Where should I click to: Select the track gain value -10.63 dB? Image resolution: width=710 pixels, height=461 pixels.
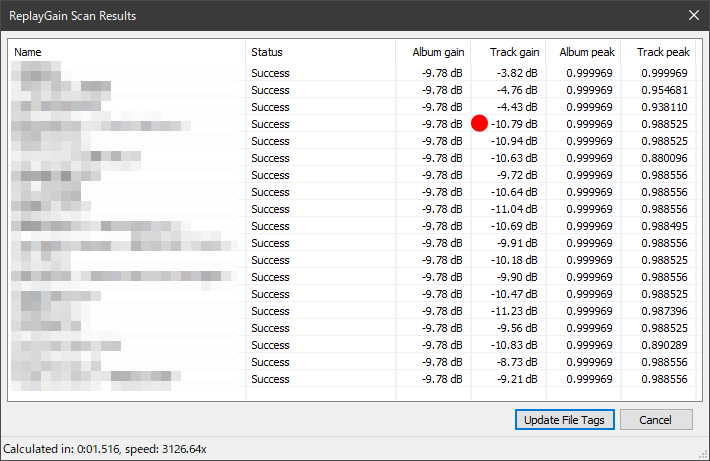point(514,158)
